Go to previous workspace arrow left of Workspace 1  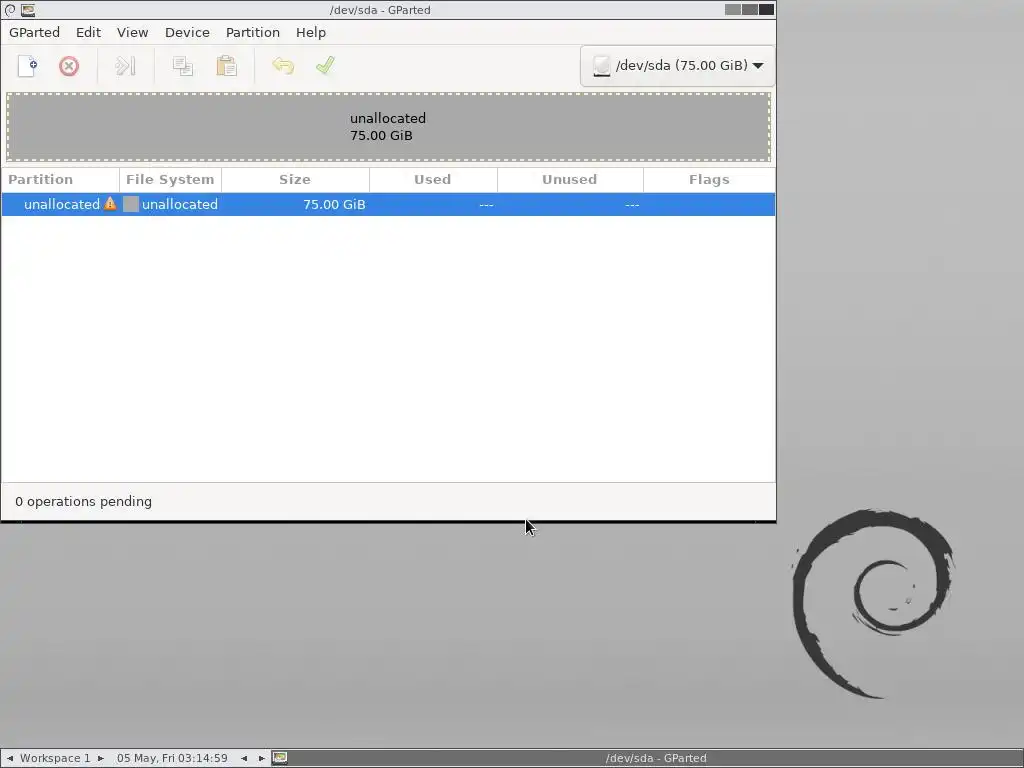(x=10, y=758)
